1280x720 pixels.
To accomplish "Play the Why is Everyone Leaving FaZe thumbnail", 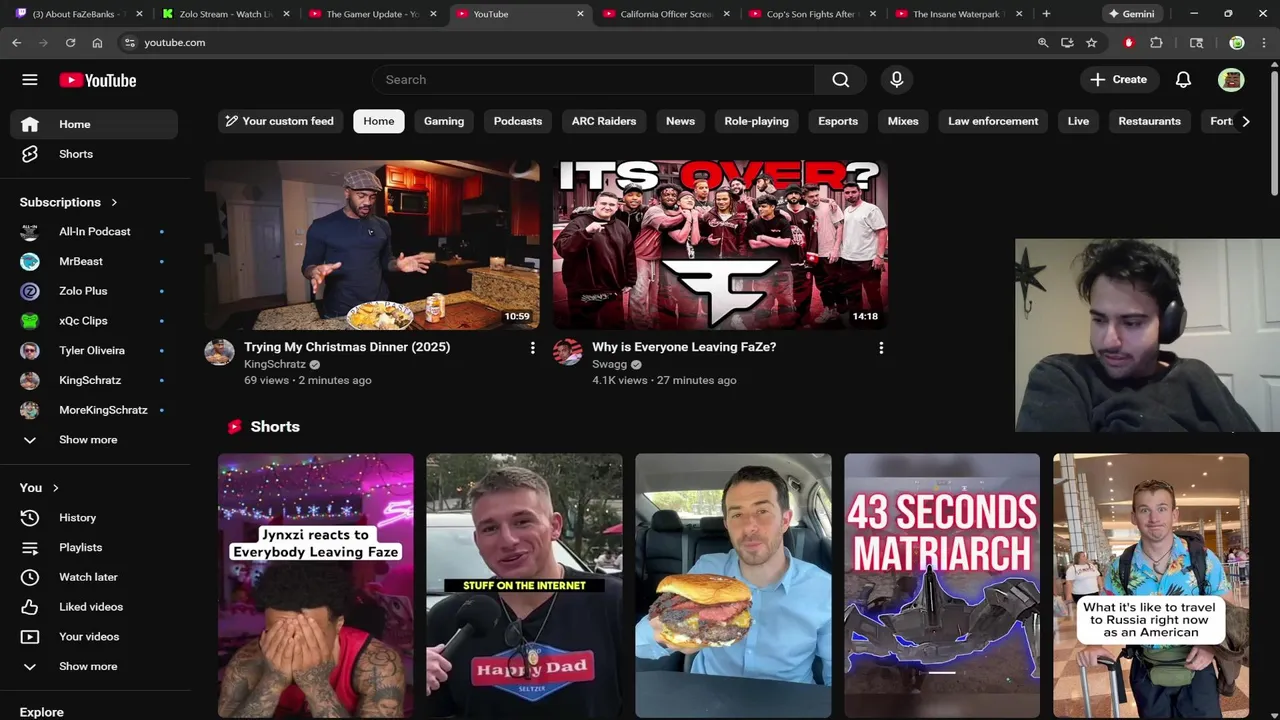I will pos(720,244).
